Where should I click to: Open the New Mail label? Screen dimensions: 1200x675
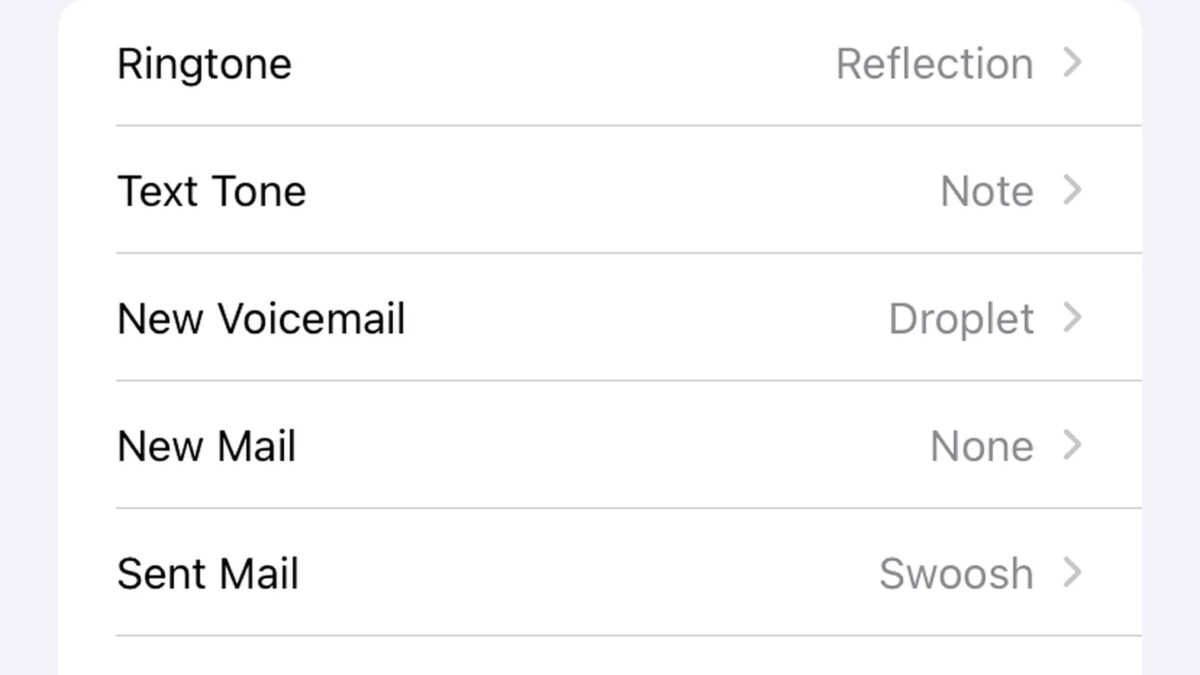coord(206,446)
